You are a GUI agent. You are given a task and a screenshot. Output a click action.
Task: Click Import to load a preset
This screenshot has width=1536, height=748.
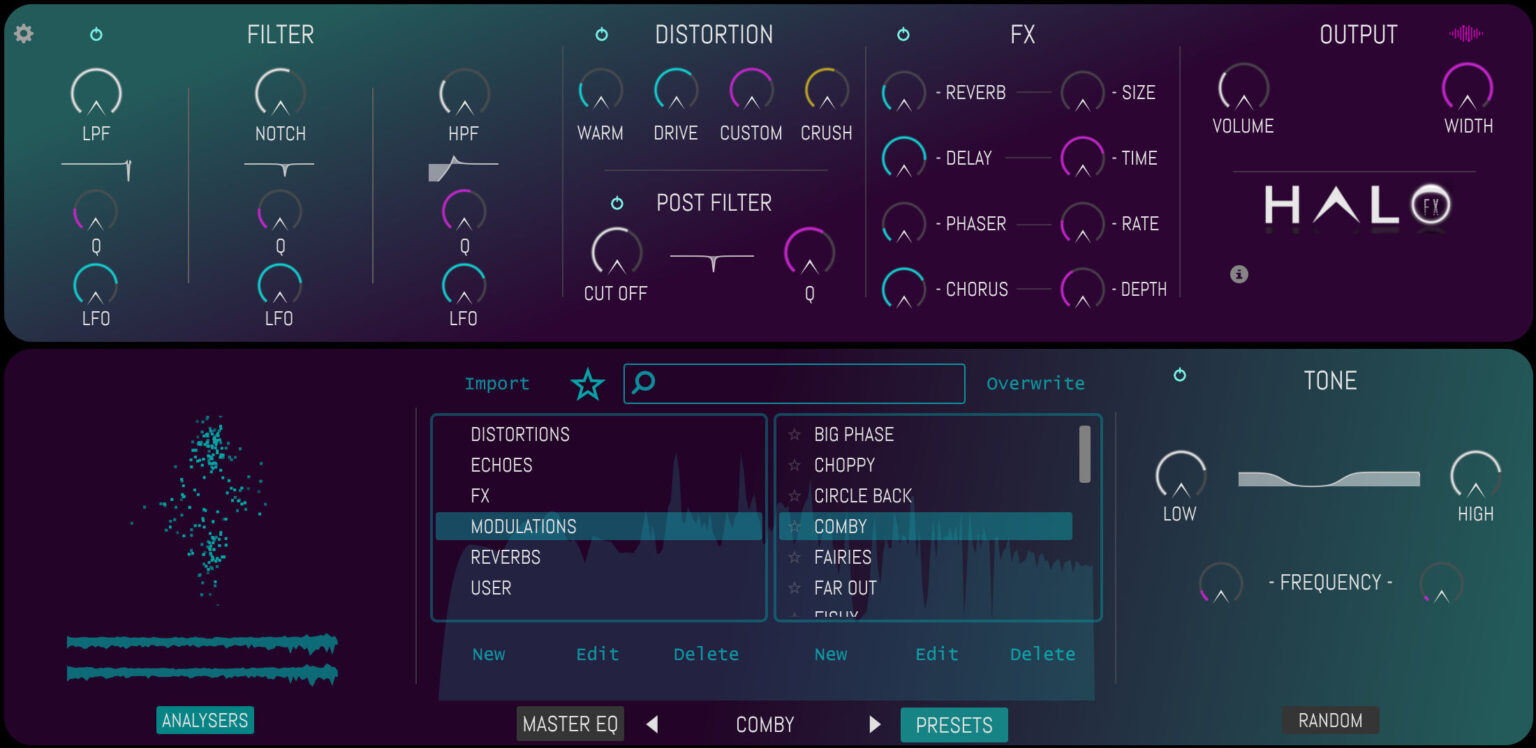coord(497,383)
